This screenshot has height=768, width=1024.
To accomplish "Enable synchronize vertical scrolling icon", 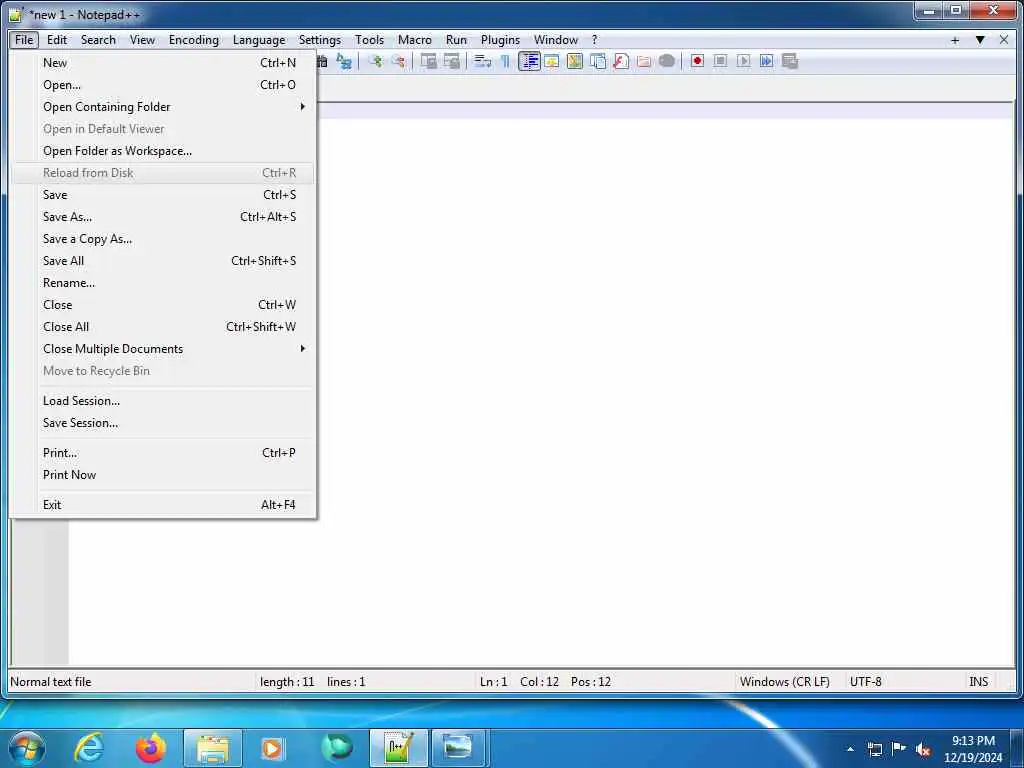I will 428,61.
